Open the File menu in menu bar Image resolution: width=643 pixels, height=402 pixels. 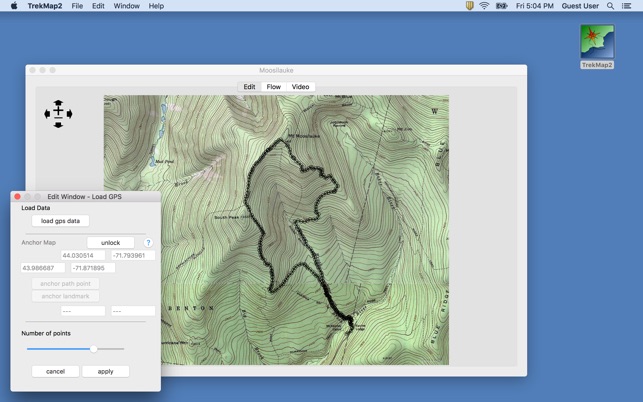[x=77, y=6]
